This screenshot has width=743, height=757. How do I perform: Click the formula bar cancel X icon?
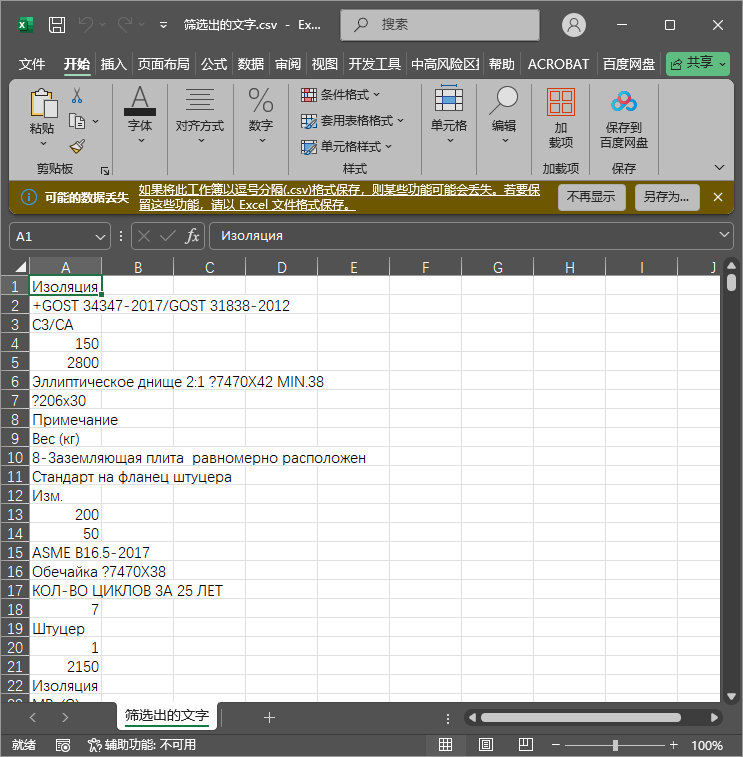(144, 236)
